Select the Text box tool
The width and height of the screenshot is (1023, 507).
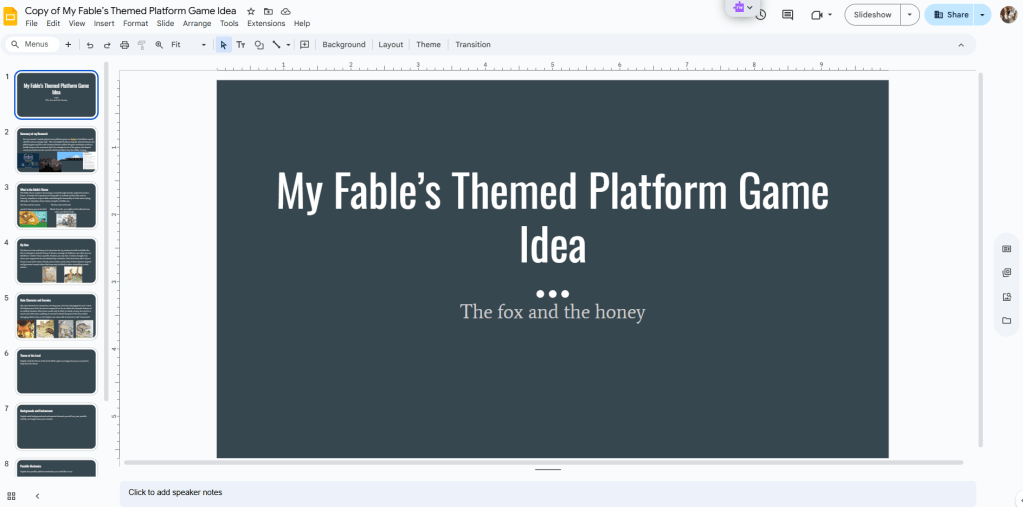241,45
